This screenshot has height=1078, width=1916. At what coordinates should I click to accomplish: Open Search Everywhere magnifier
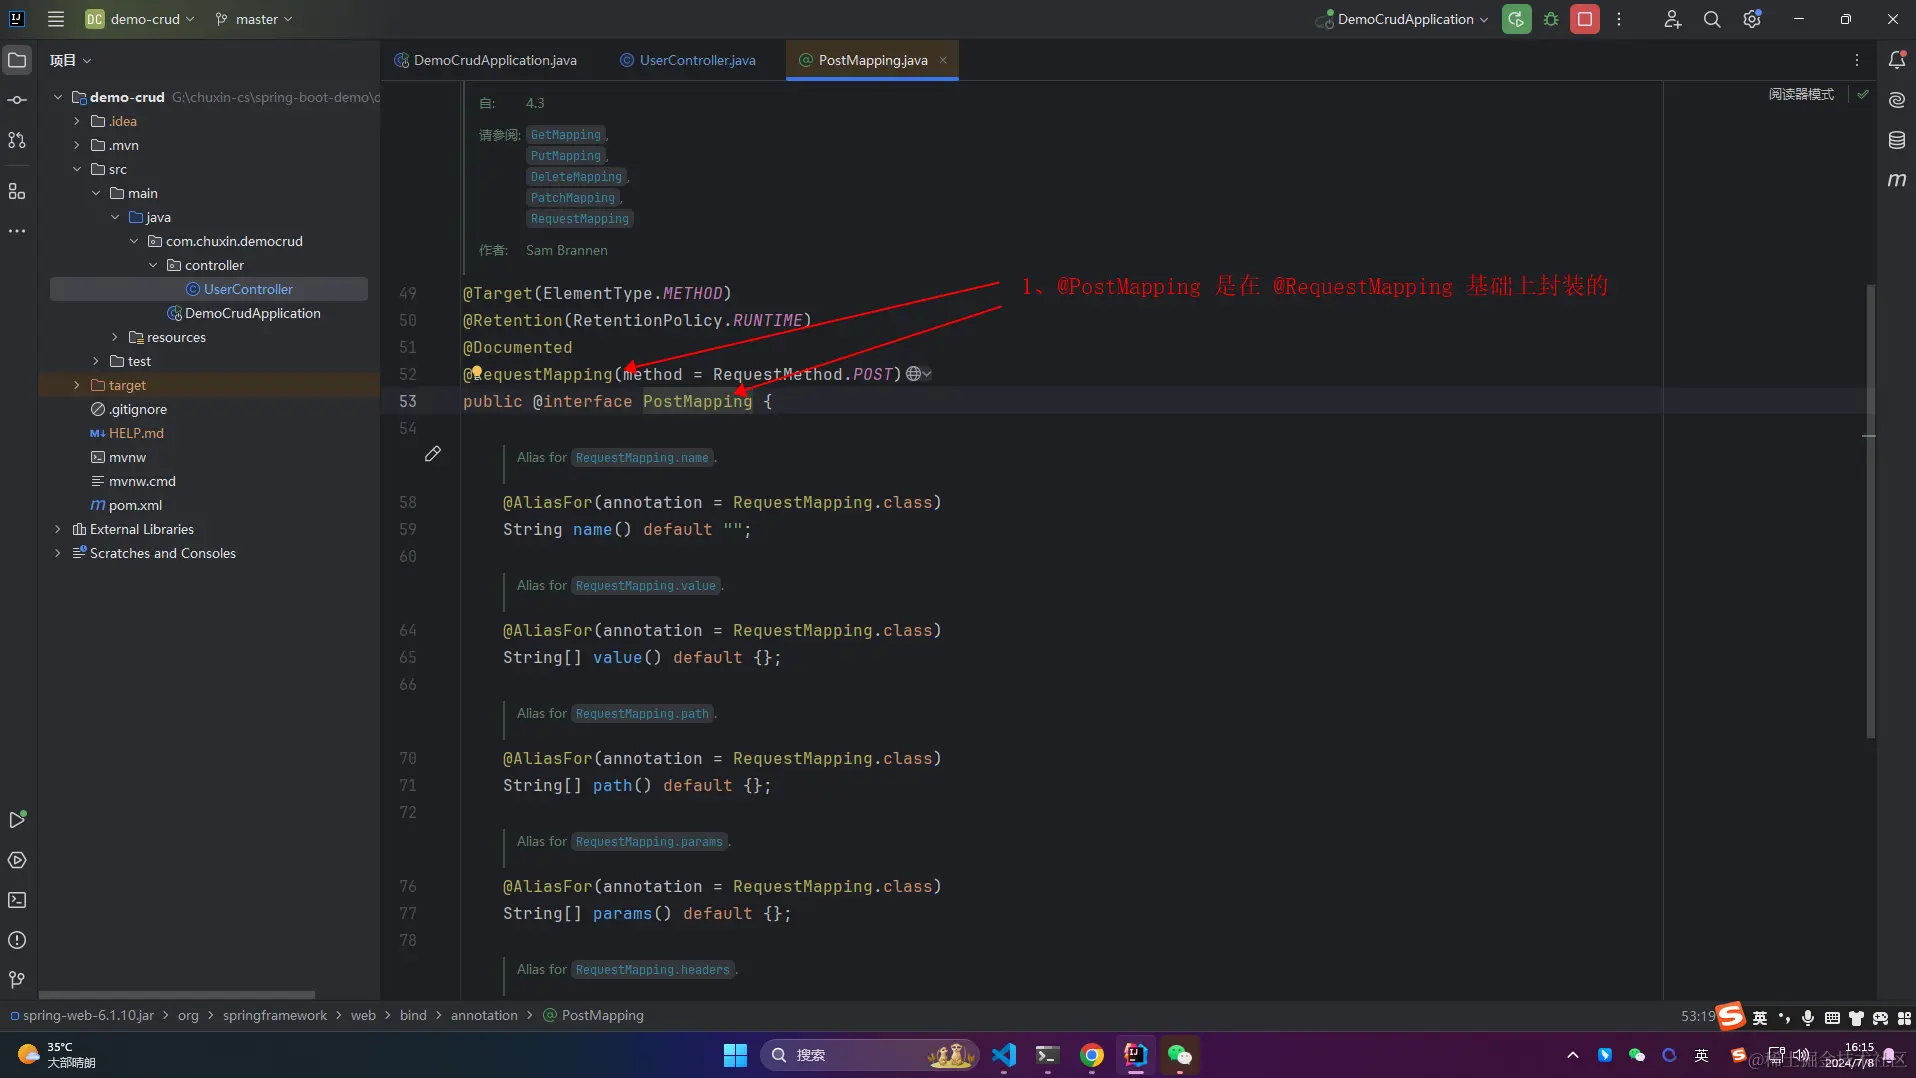tap(1712, 19)
